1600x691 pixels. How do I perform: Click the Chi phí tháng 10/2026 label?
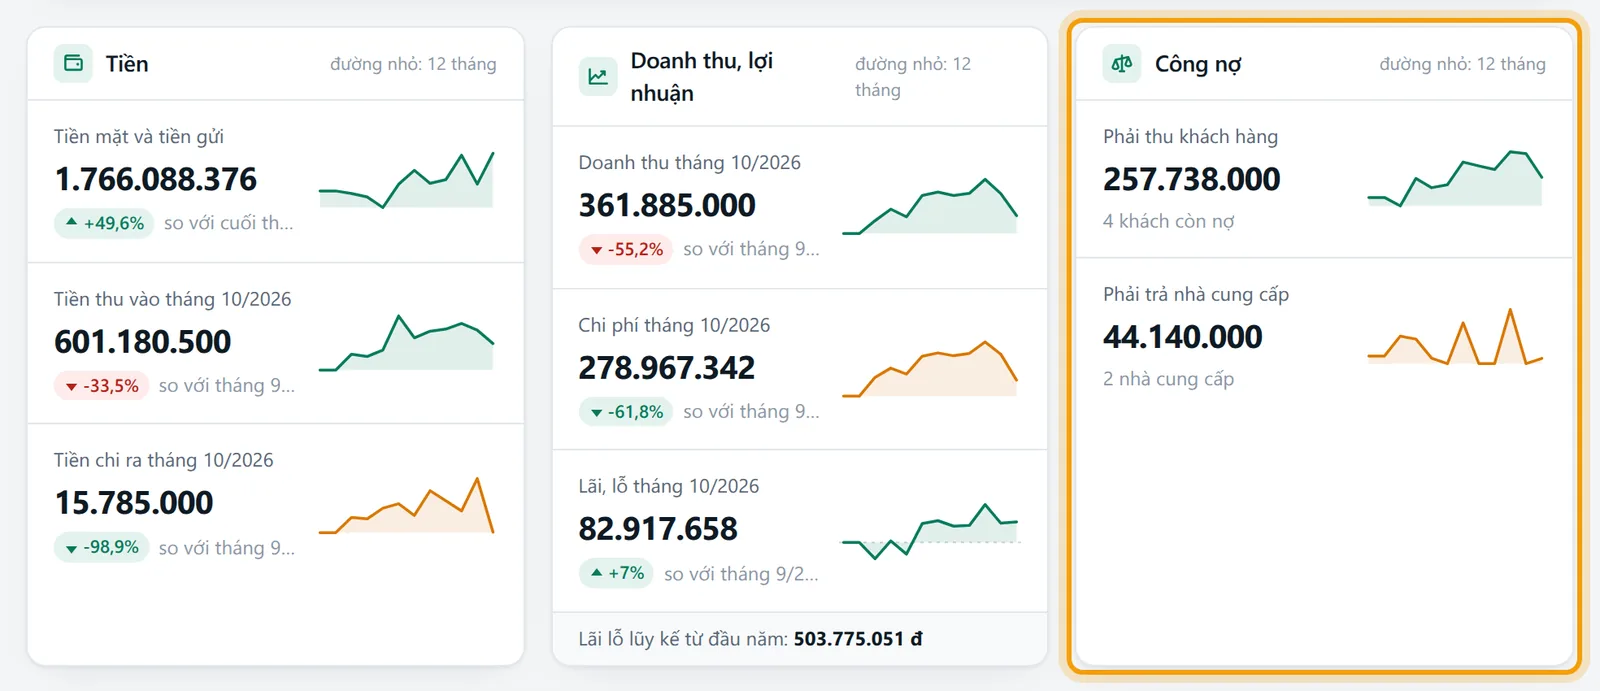(x=674, y=325)
